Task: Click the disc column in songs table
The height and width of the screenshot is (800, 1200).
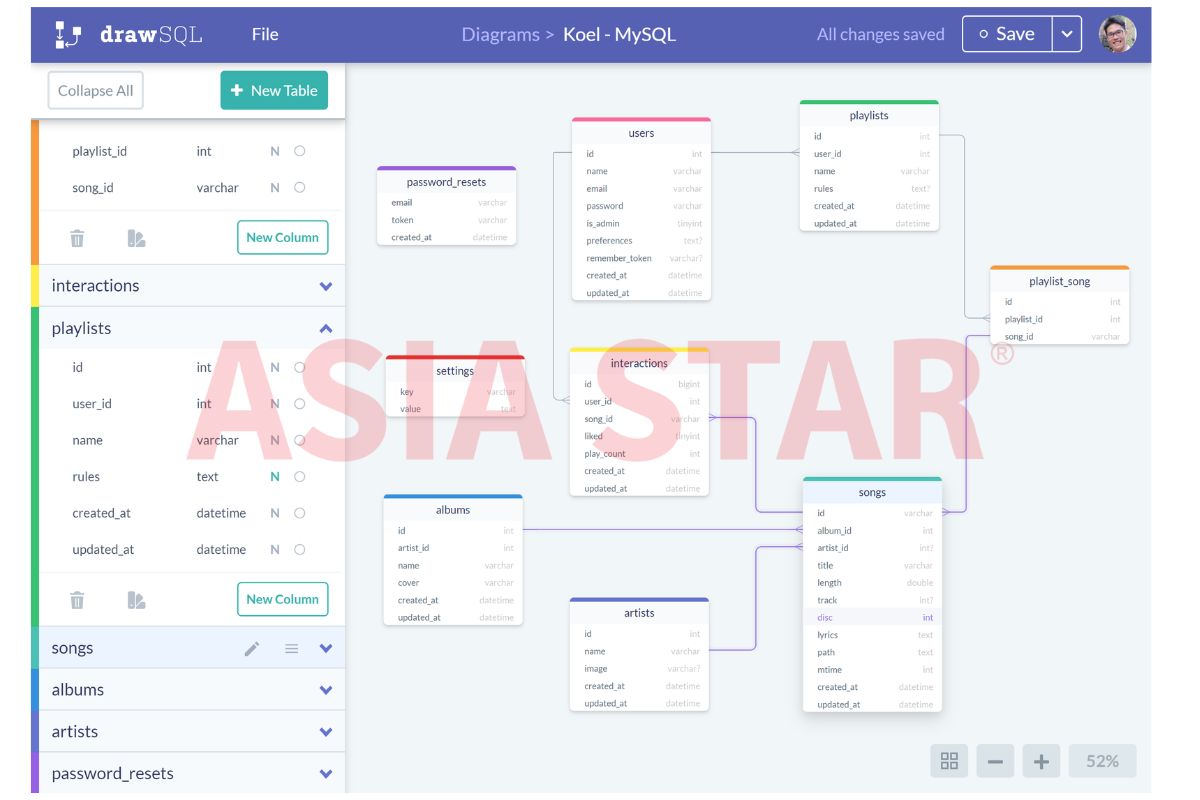Action: 872,618
